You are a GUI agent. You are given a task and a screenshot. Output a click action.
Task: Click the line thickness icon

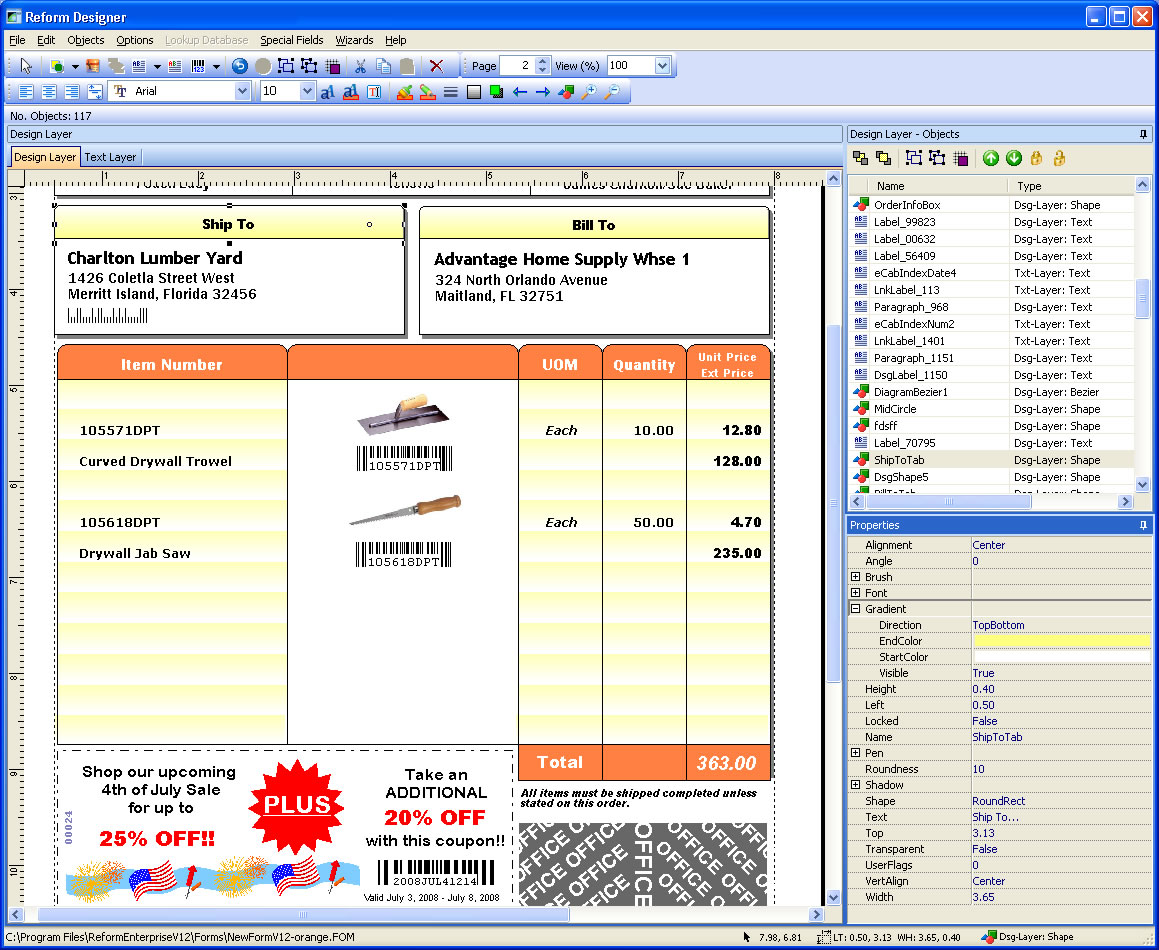[x=450, y=92]
